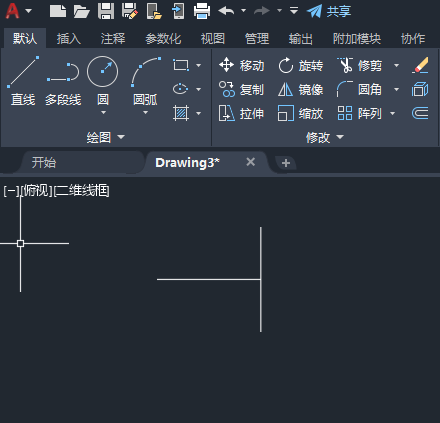Screen dimensions: 440x423
Task: Open the Rectangle tool dropdown arrow
Action: [x=198, y=65]
